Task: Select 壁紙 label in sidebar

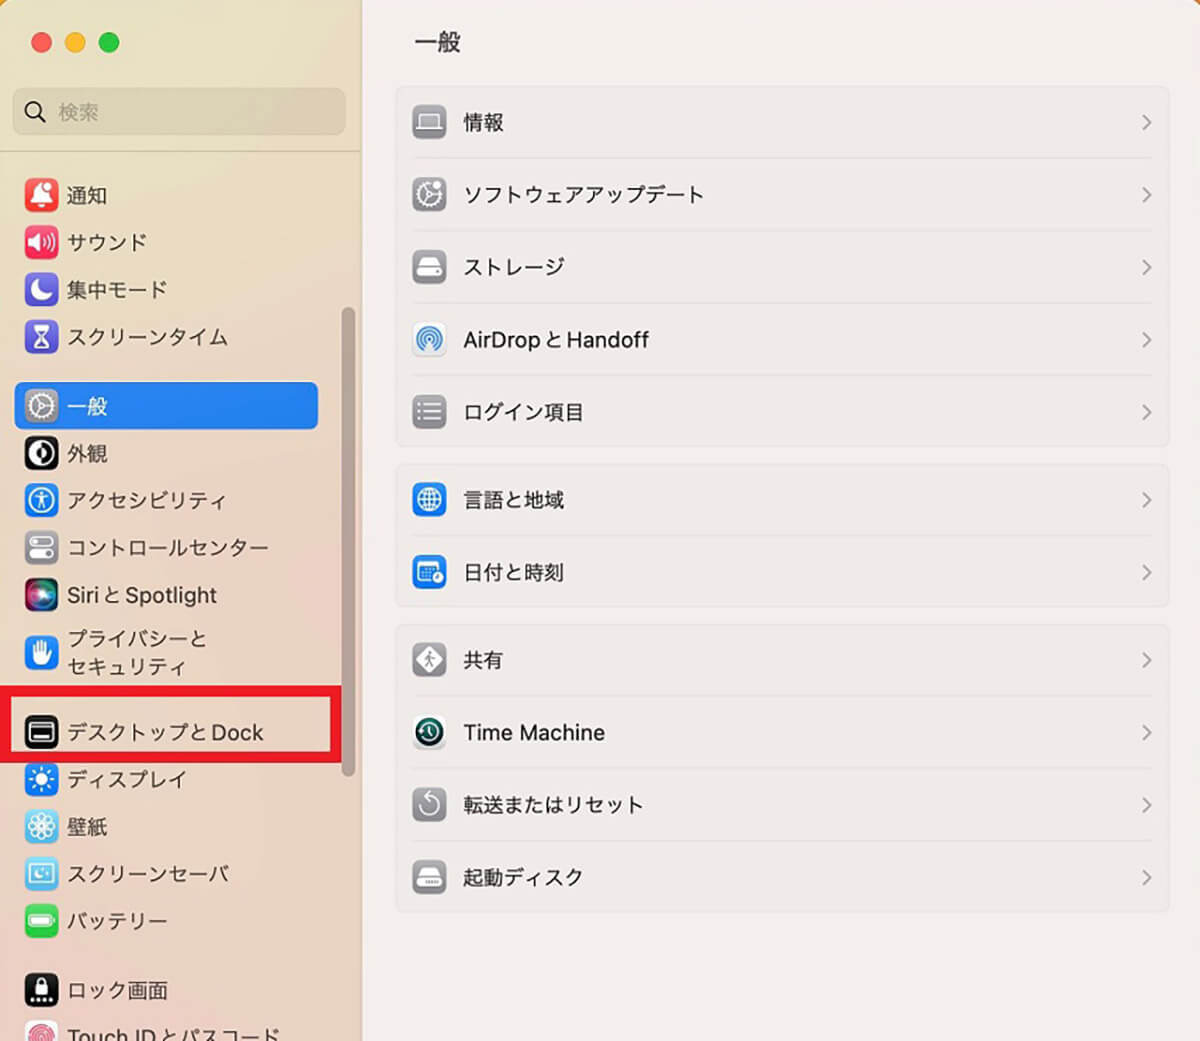Action: point(87,826)
